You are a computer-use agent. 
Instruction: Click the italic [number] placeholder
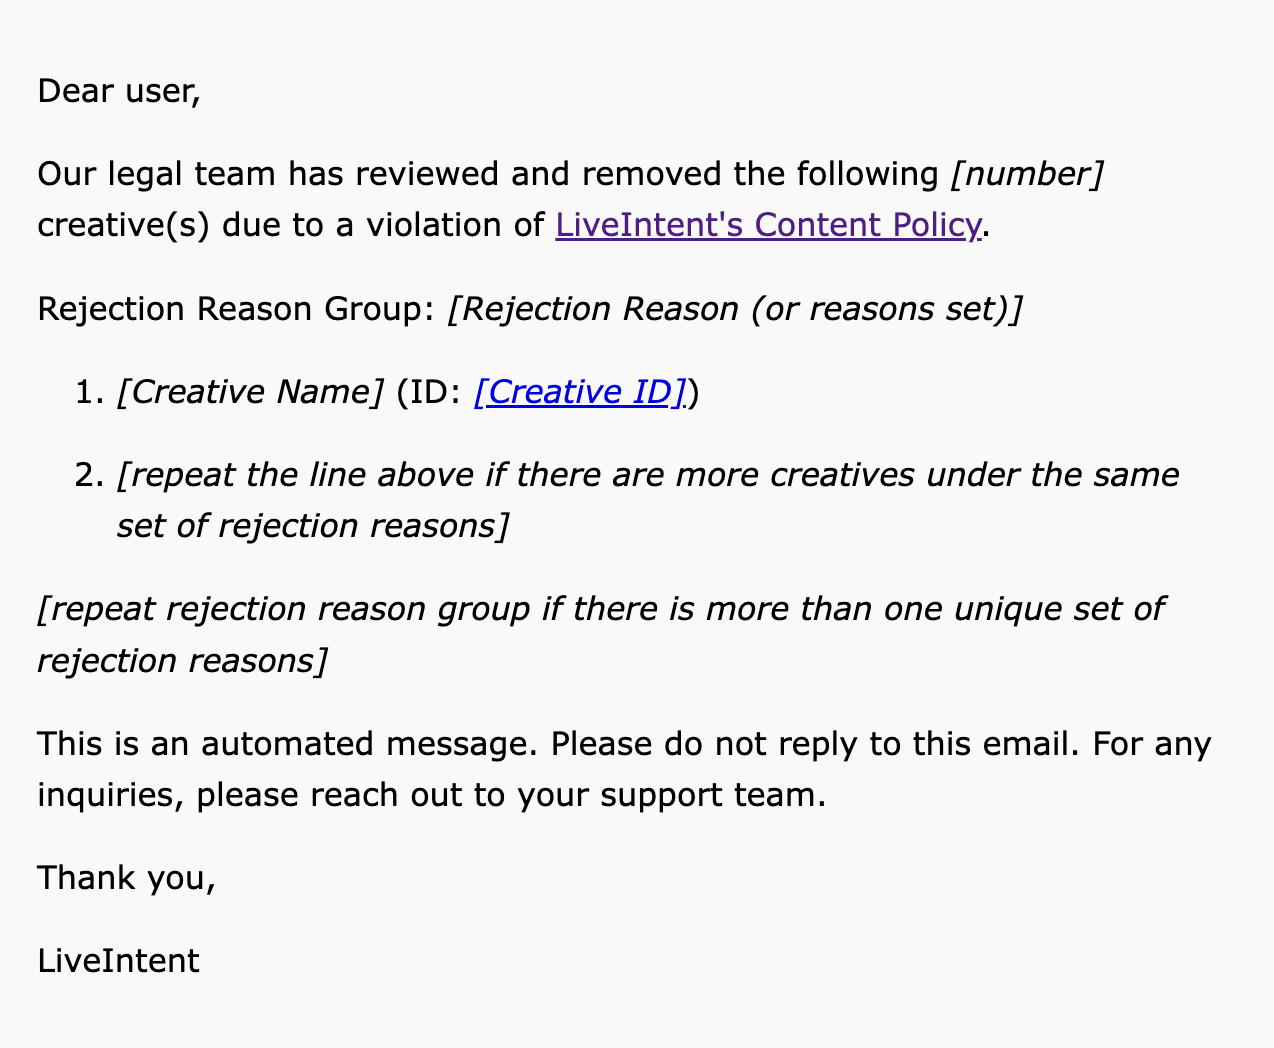click(1026, 174)
